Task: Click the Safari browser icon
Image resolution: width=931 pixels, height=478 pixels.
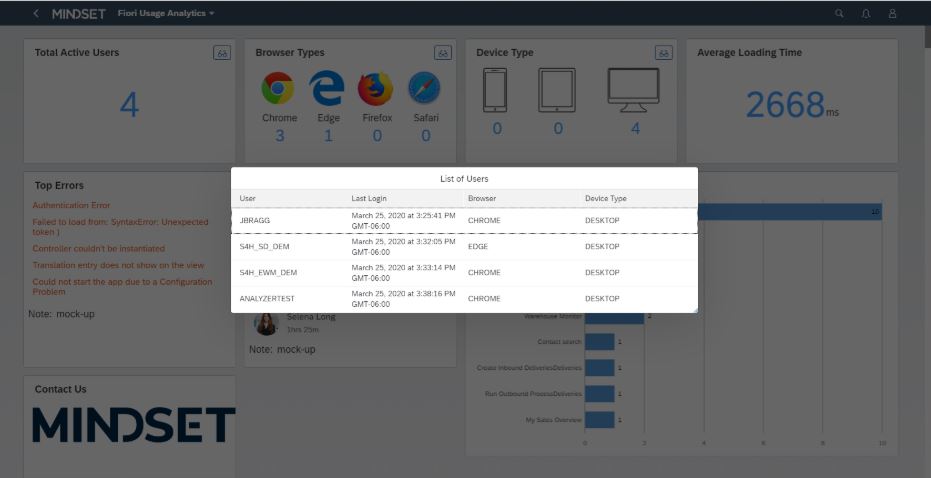Action: click(x=425, y=88)
